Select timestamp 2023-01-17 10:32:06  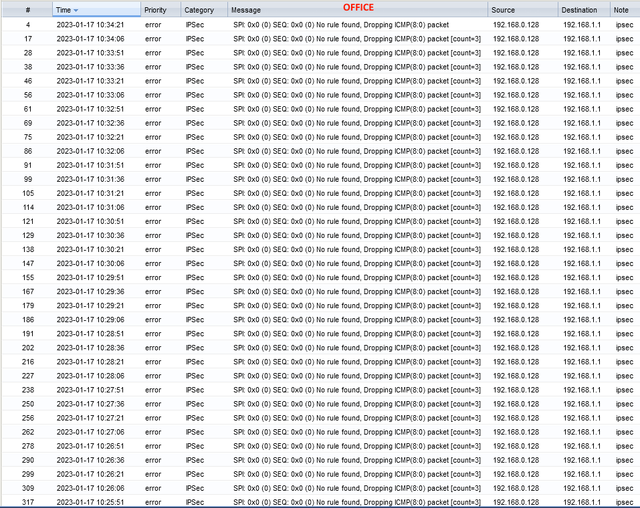pos(90,151)
